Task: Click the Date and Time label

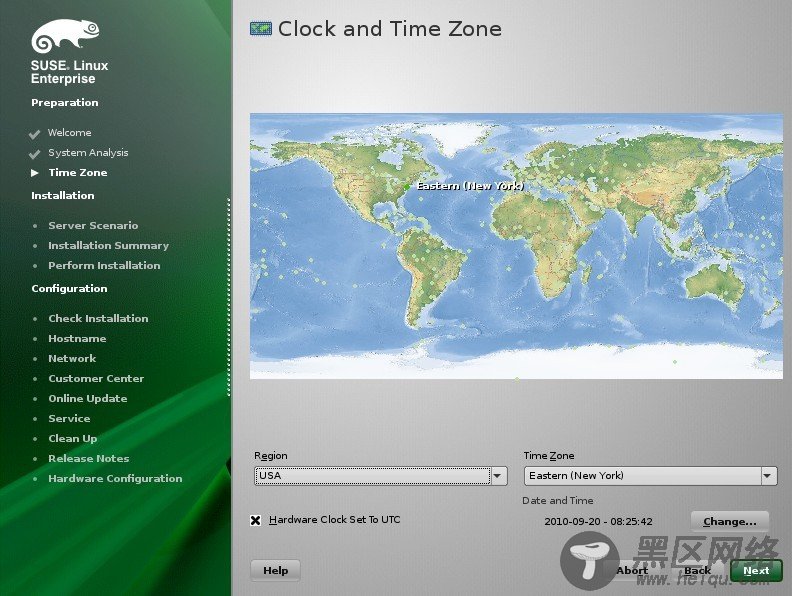Action: 558,501
